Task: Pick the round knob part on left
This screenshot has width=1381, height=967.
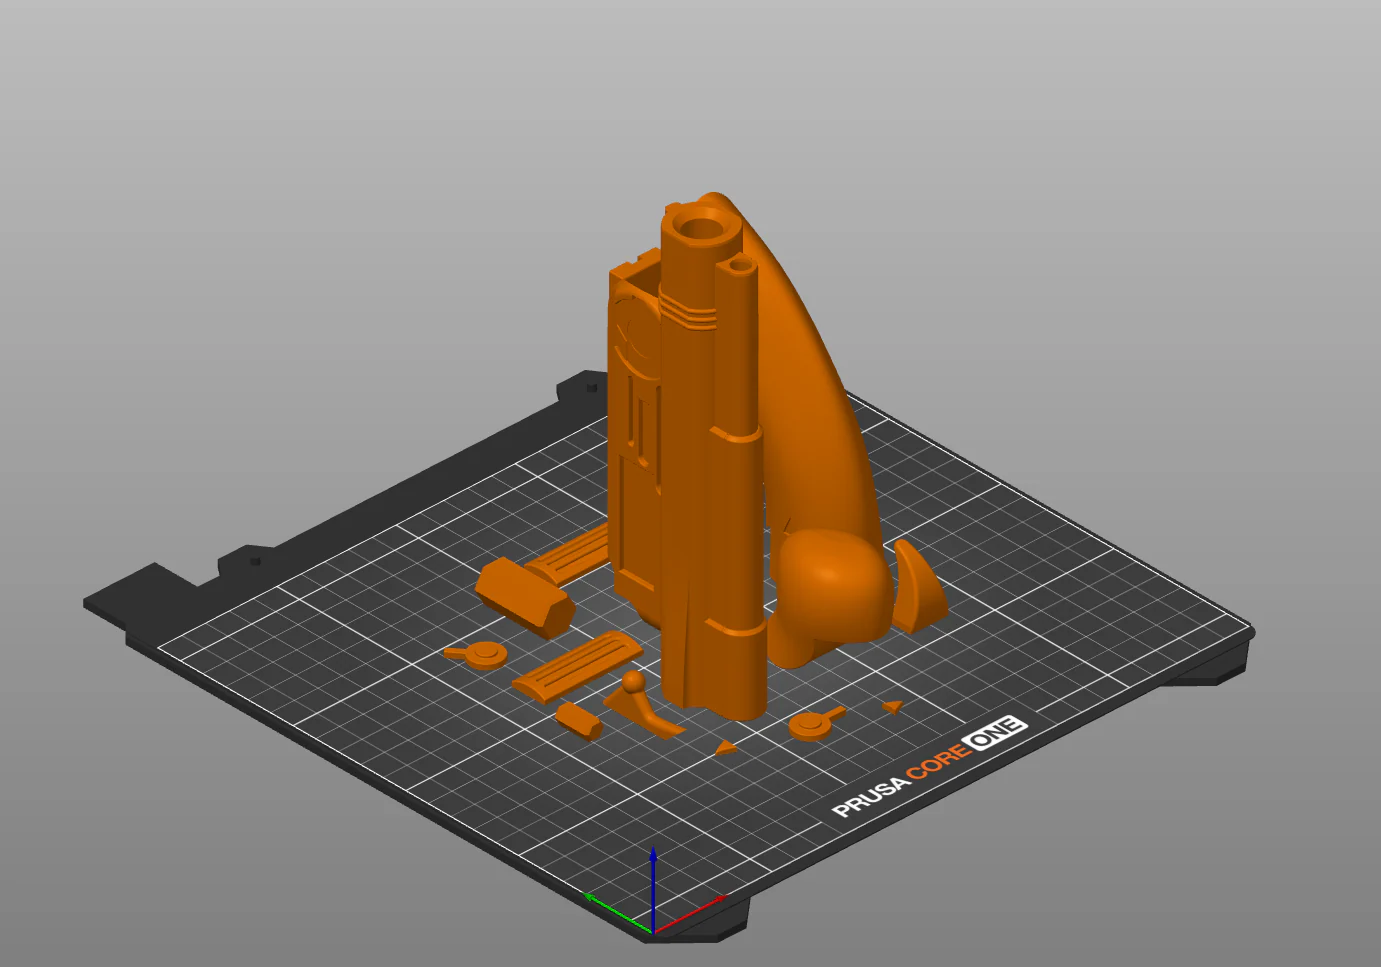Action: pos(482,655)
